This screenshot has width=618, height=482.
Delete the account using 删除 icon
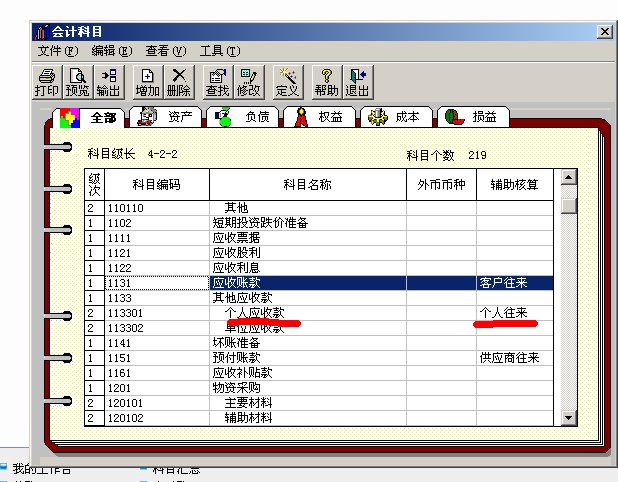(x=179, y=82)
